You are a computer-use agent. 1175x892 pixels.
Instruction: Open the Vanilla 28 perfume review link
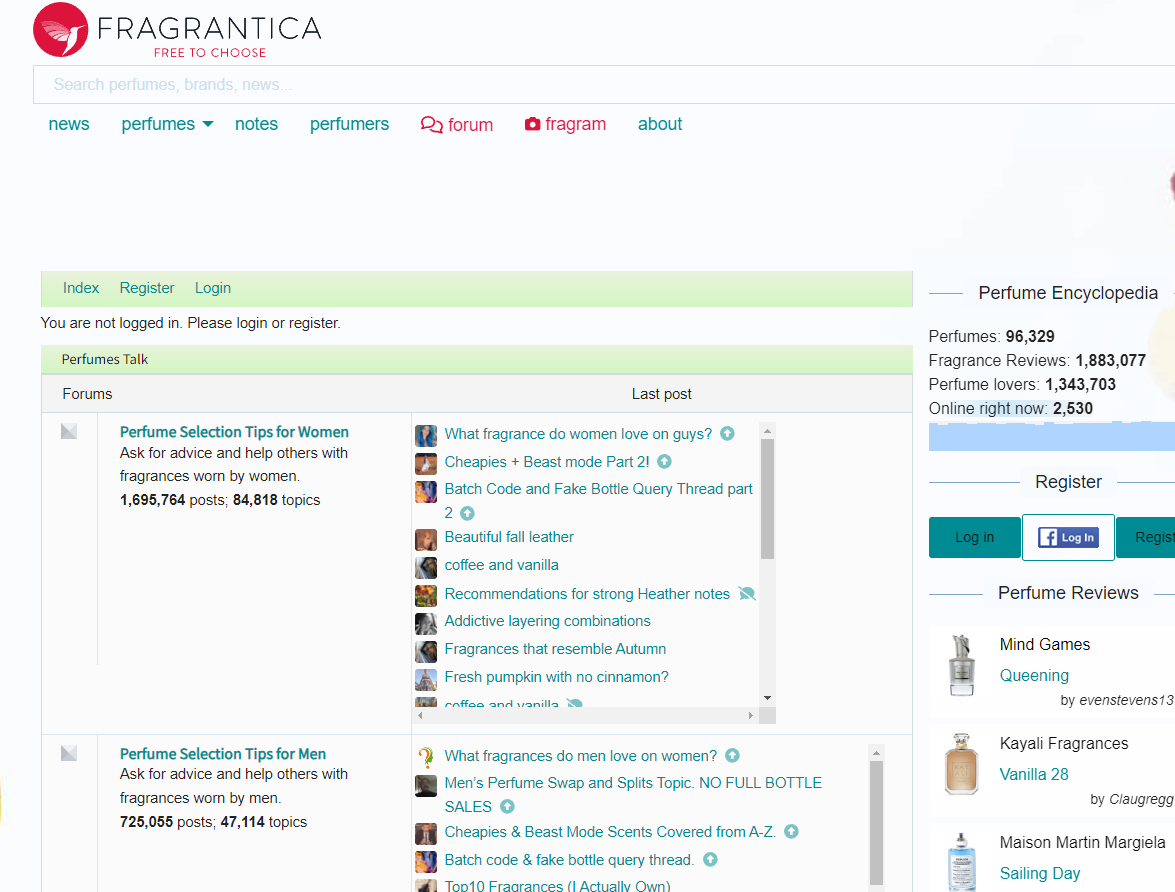click(x=1034, y=774)
